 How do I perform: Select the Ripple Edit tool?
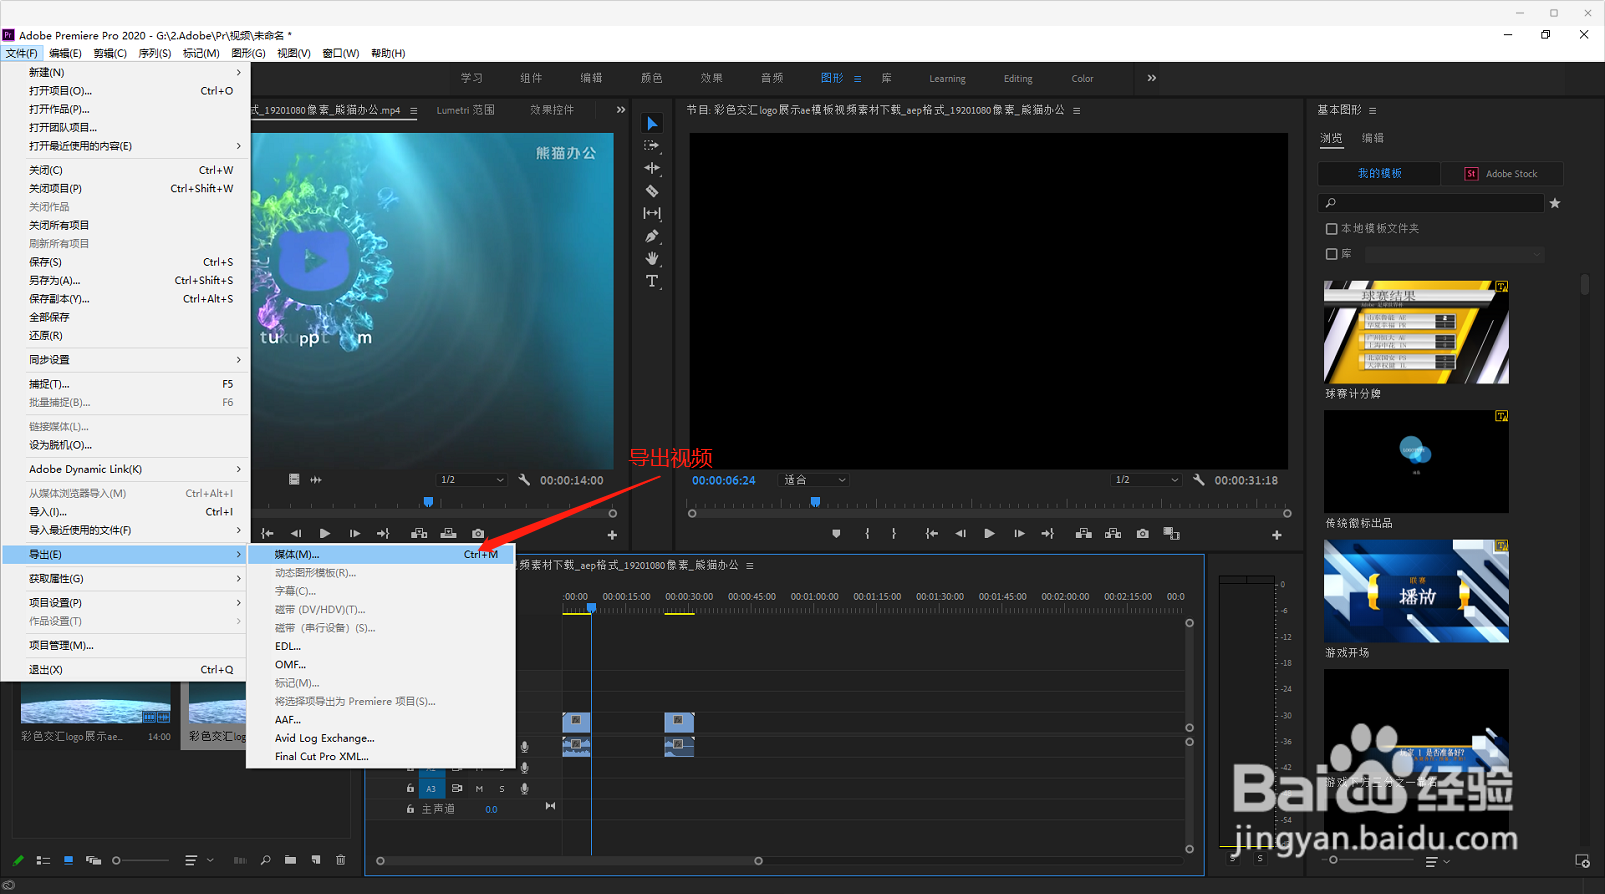pyautogui.click(x=652, y=168)
